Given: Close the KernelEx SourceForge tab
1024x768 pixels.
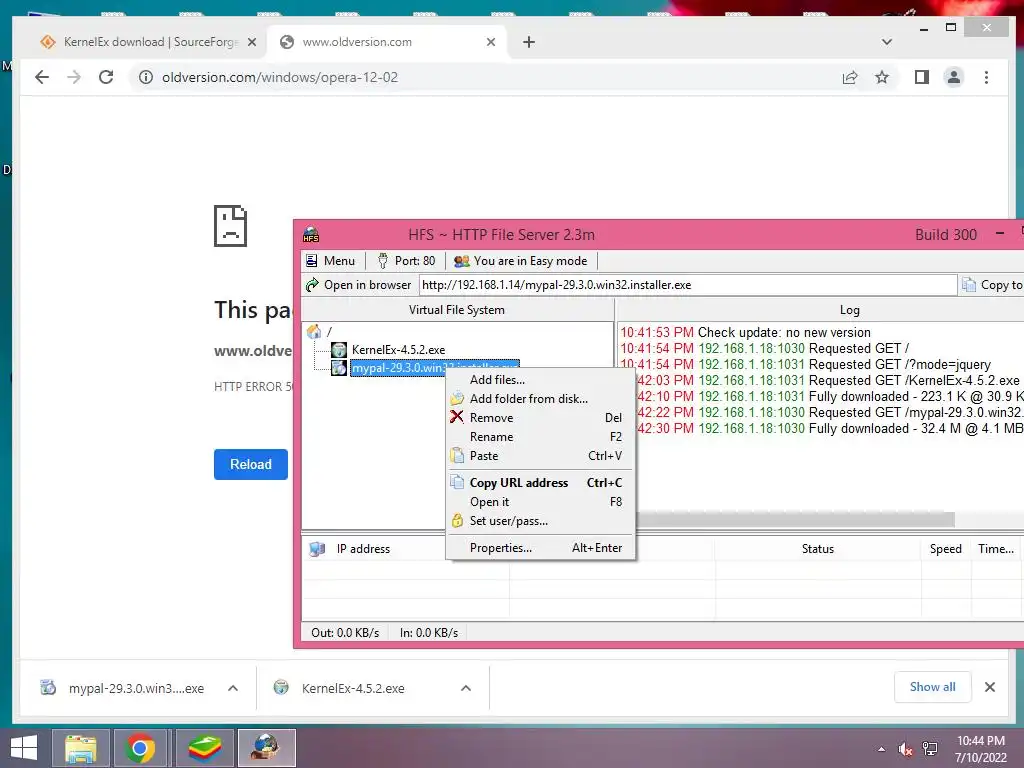Looking at the screenshot, I should [x=252, y=42].
